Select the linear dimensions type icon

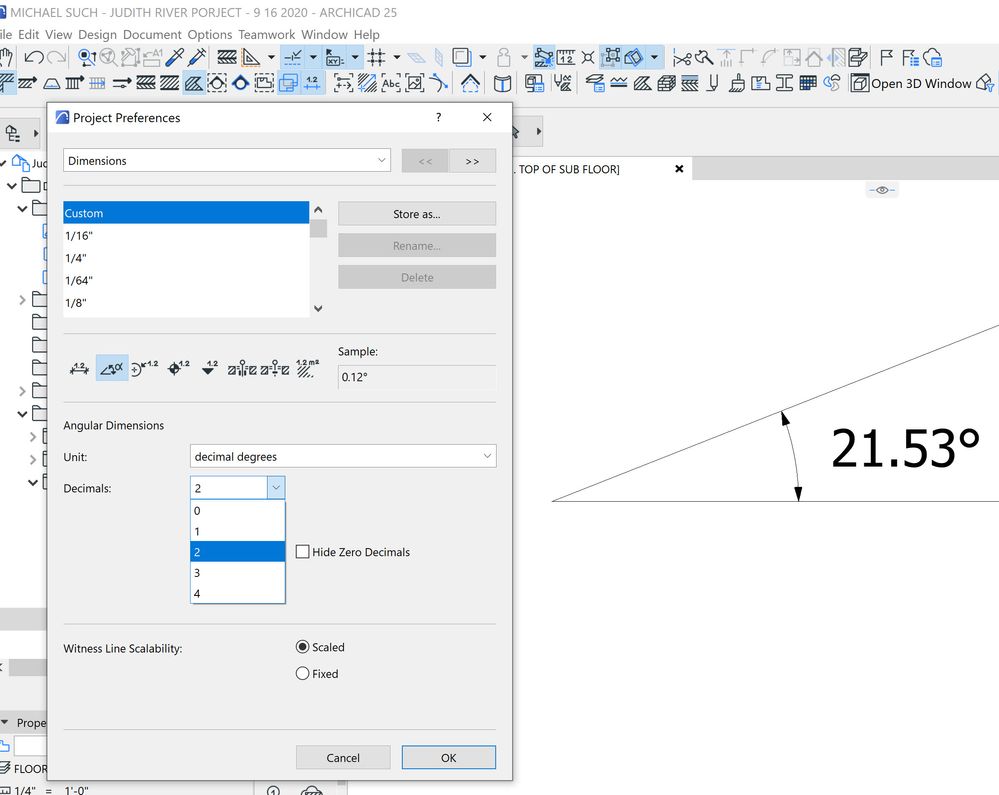(79, 368)
